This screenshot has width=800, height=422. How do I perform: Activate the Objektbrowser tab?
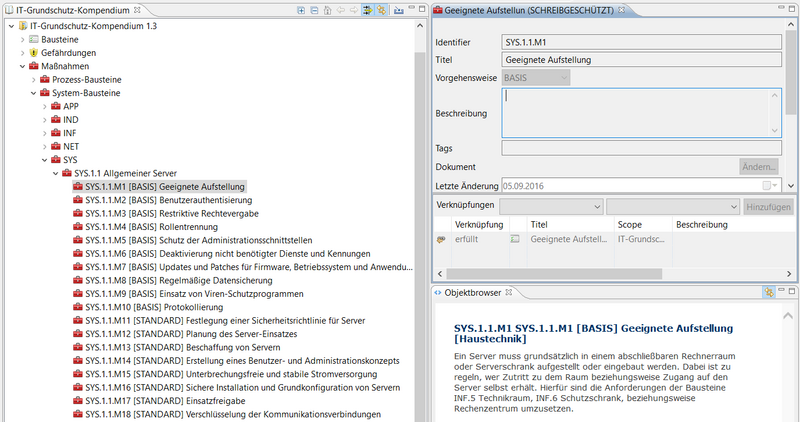[x=473, y=292]
